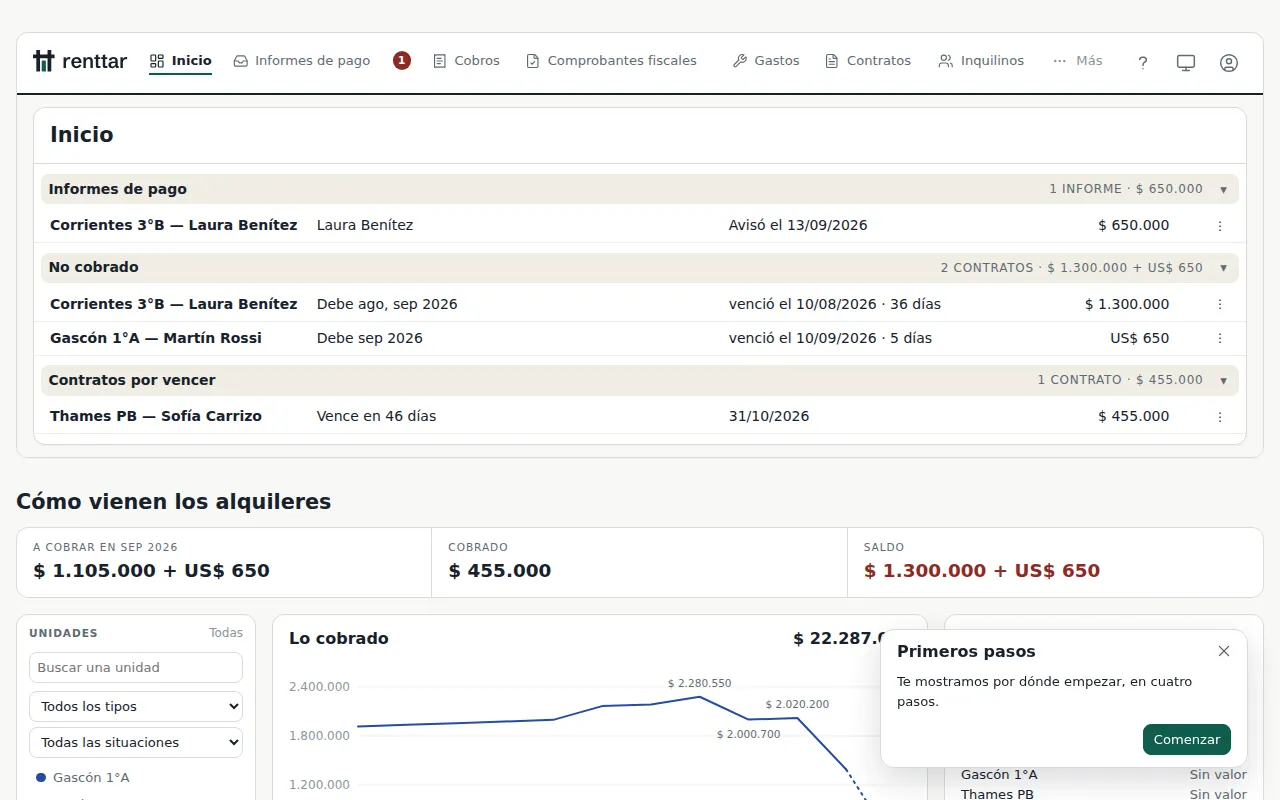
Task: Click the Buscar una unidad search field
Action: (136, 667)
